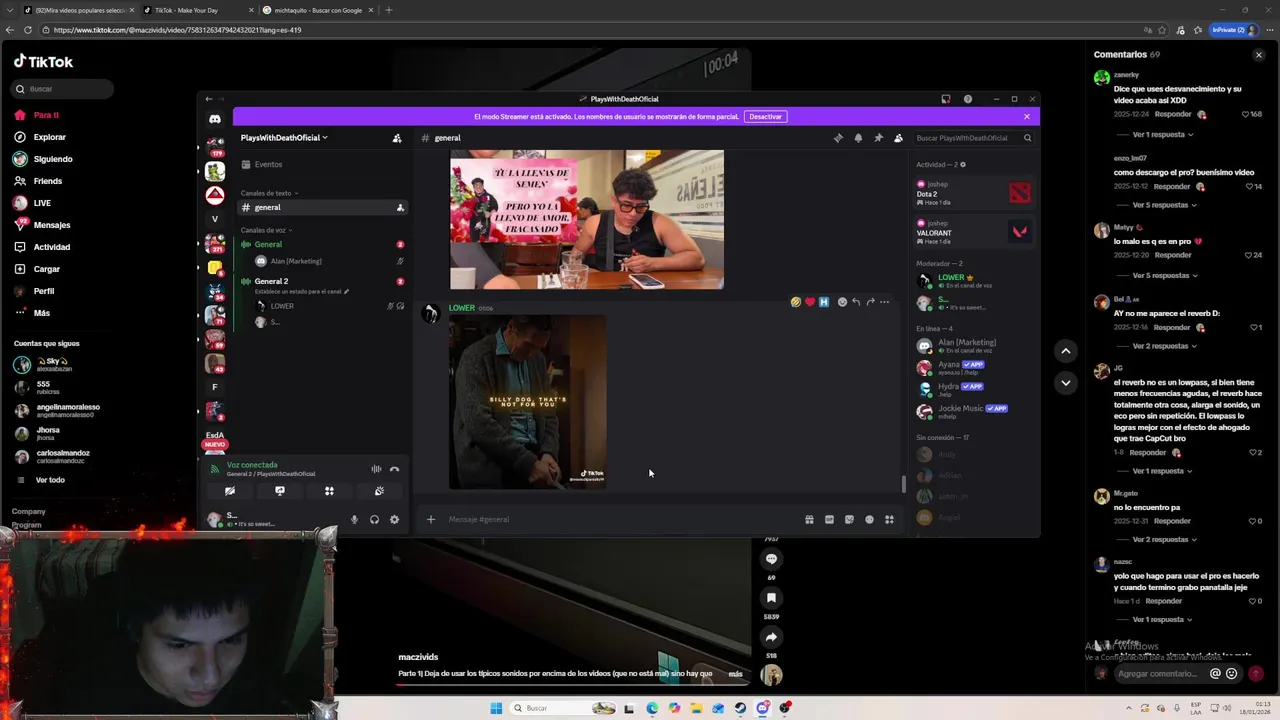Select the general text channel

click(322, 207)
